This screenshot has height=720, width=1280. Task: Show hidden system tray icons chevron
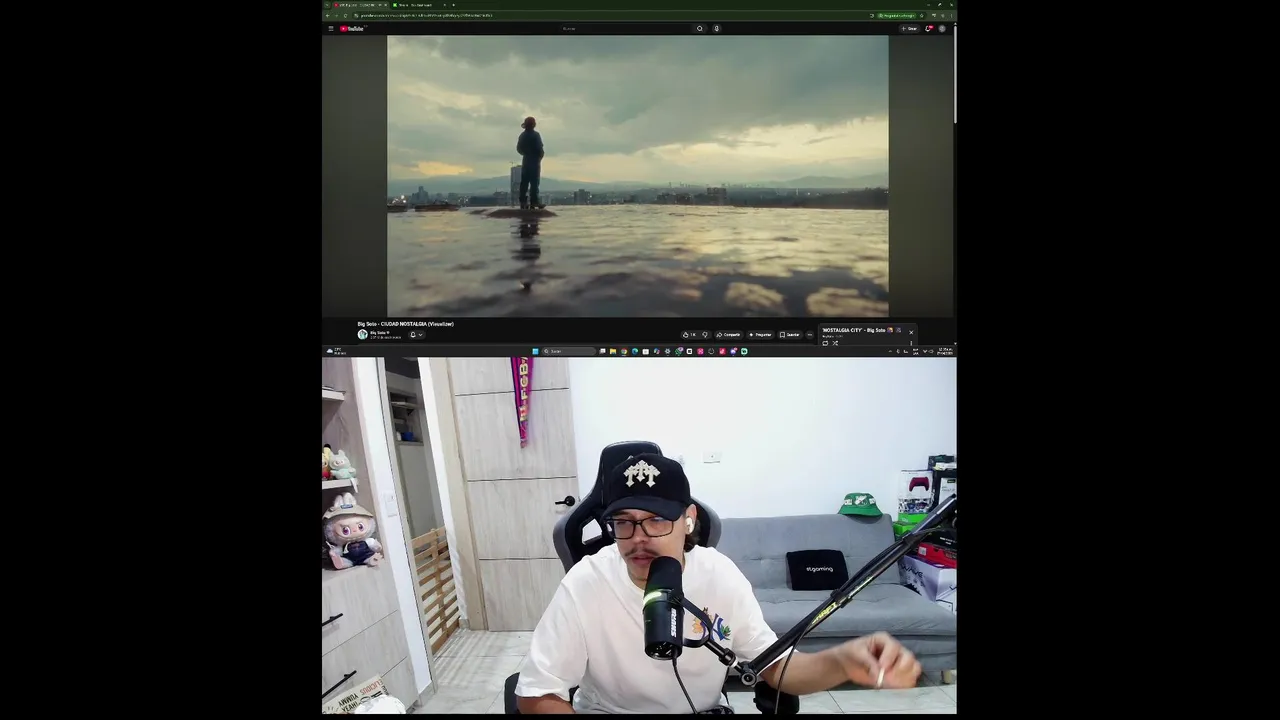890,351
